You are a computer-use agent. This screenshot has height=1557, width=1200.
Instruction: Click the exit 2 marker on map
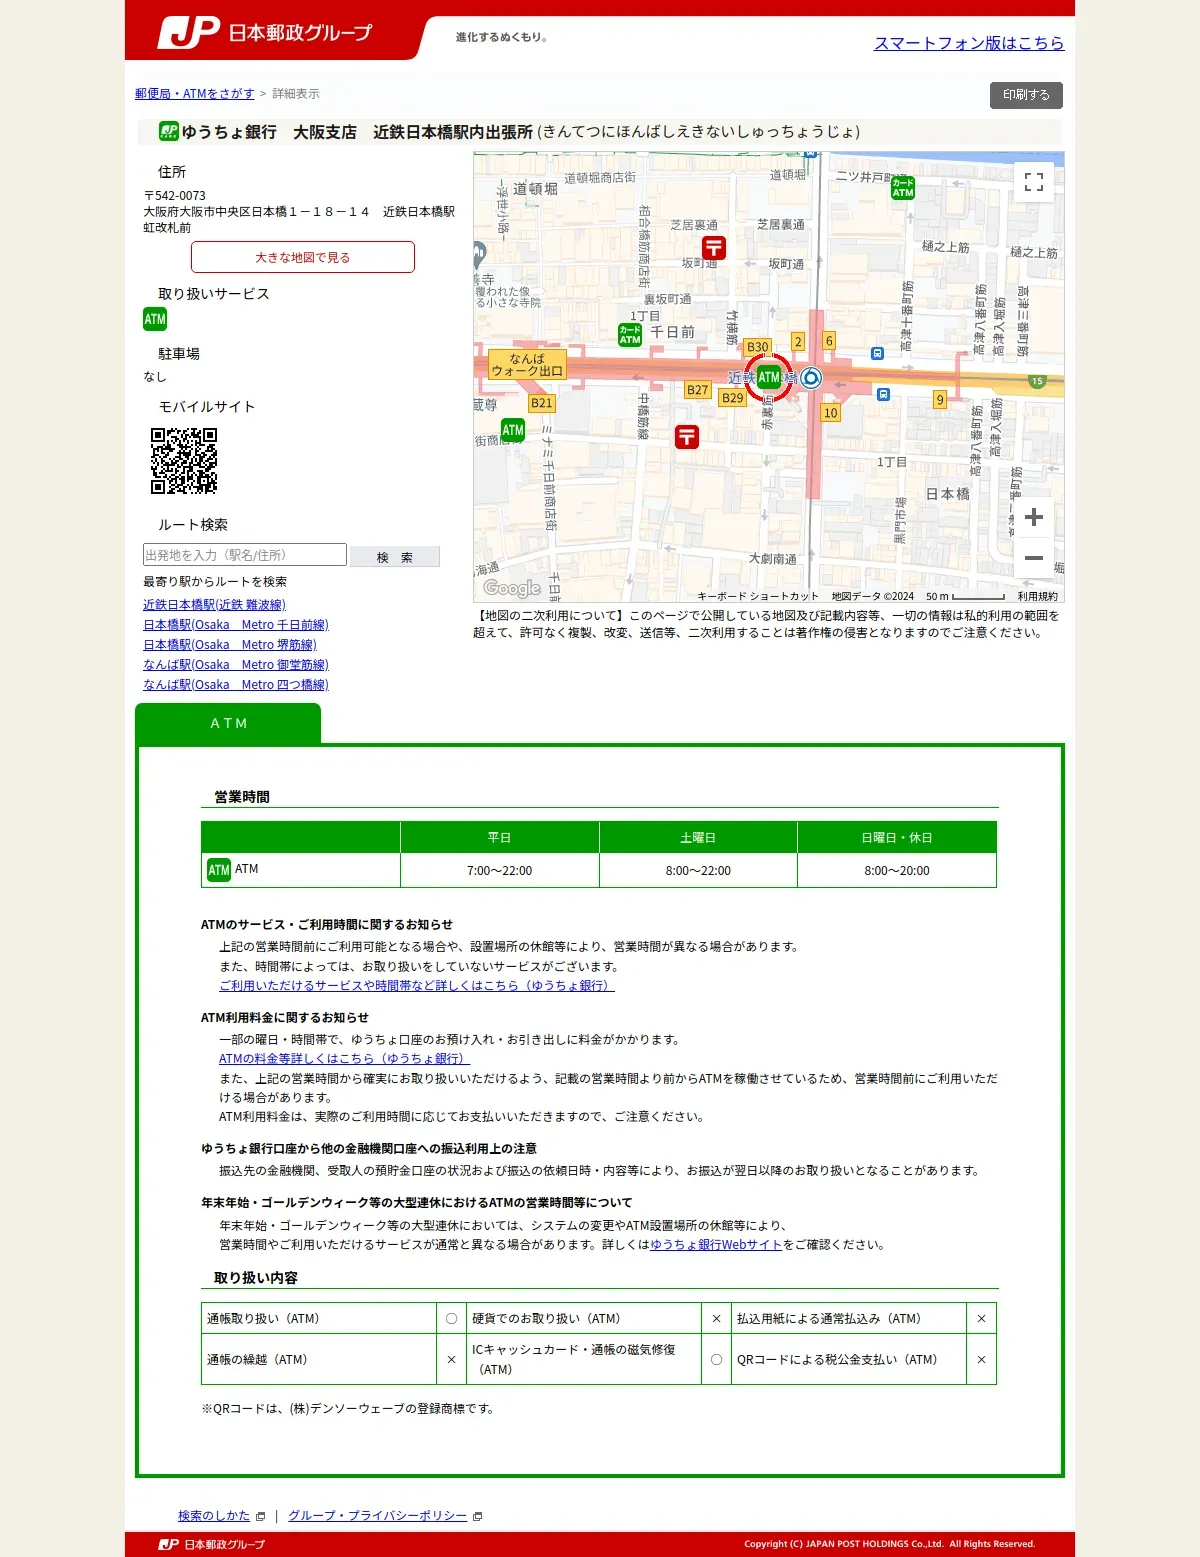coord(798,342)
